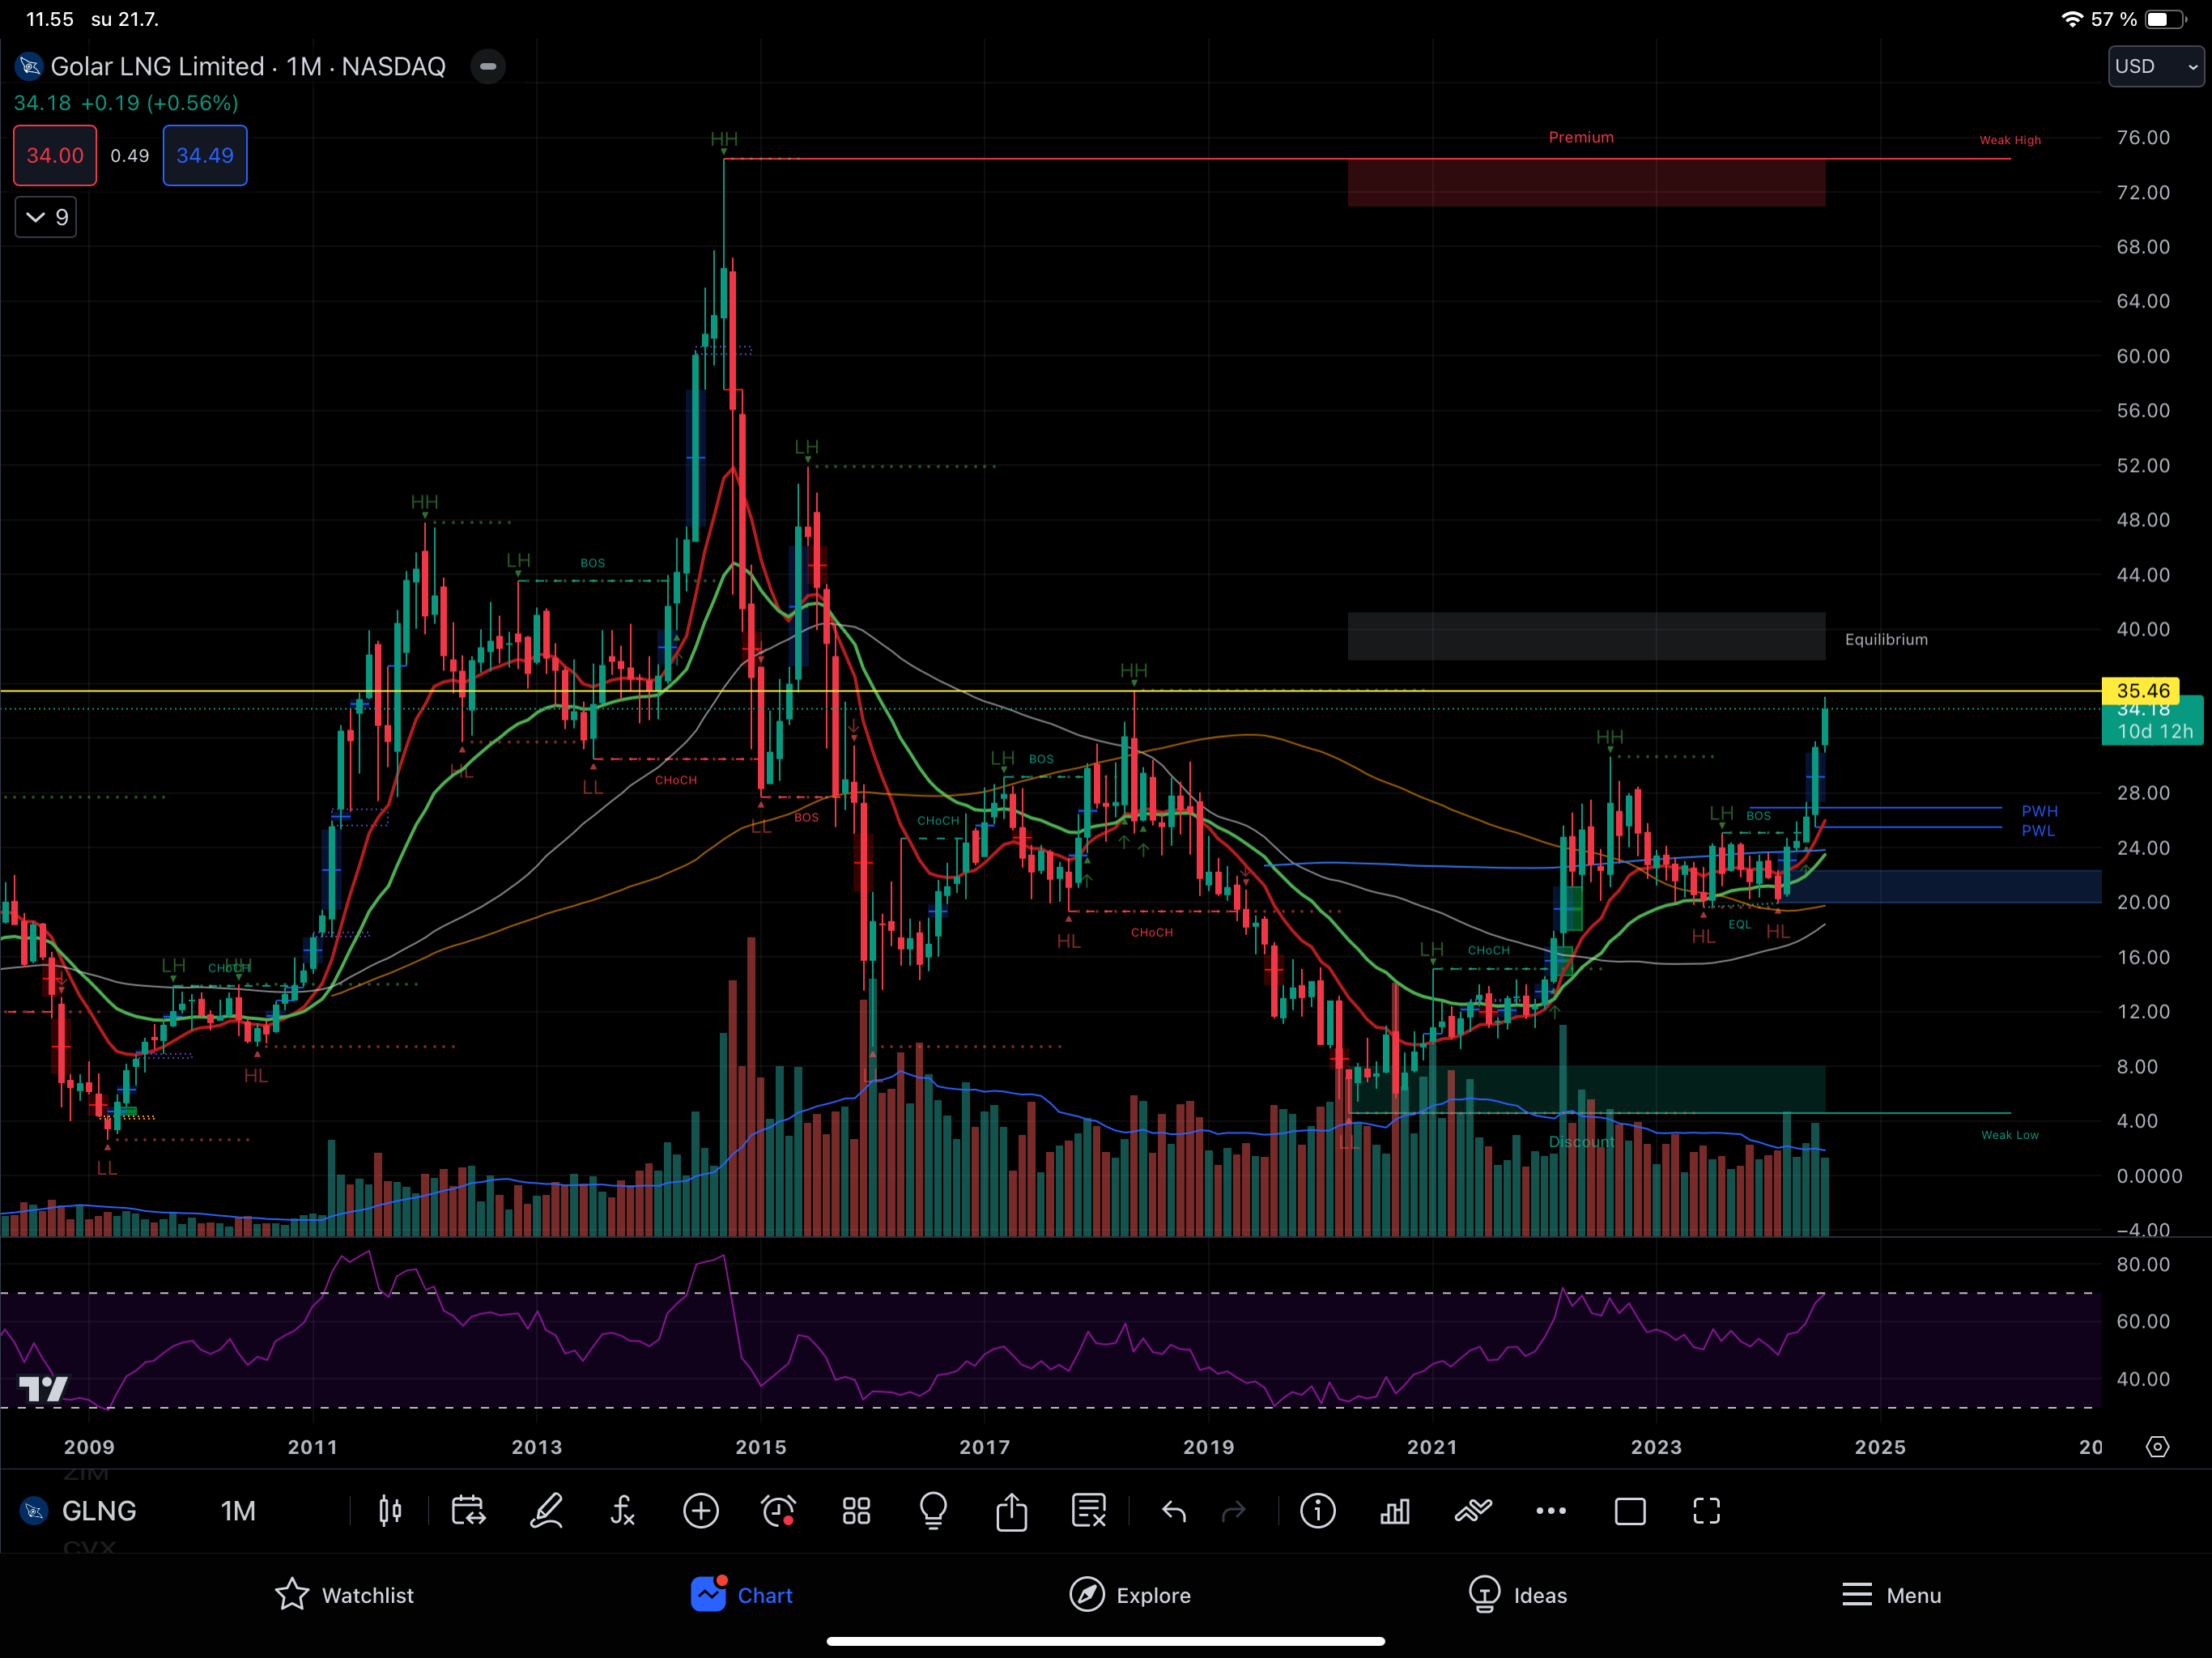Tap the blue 34.49 buy button

[x=205, y=155]
